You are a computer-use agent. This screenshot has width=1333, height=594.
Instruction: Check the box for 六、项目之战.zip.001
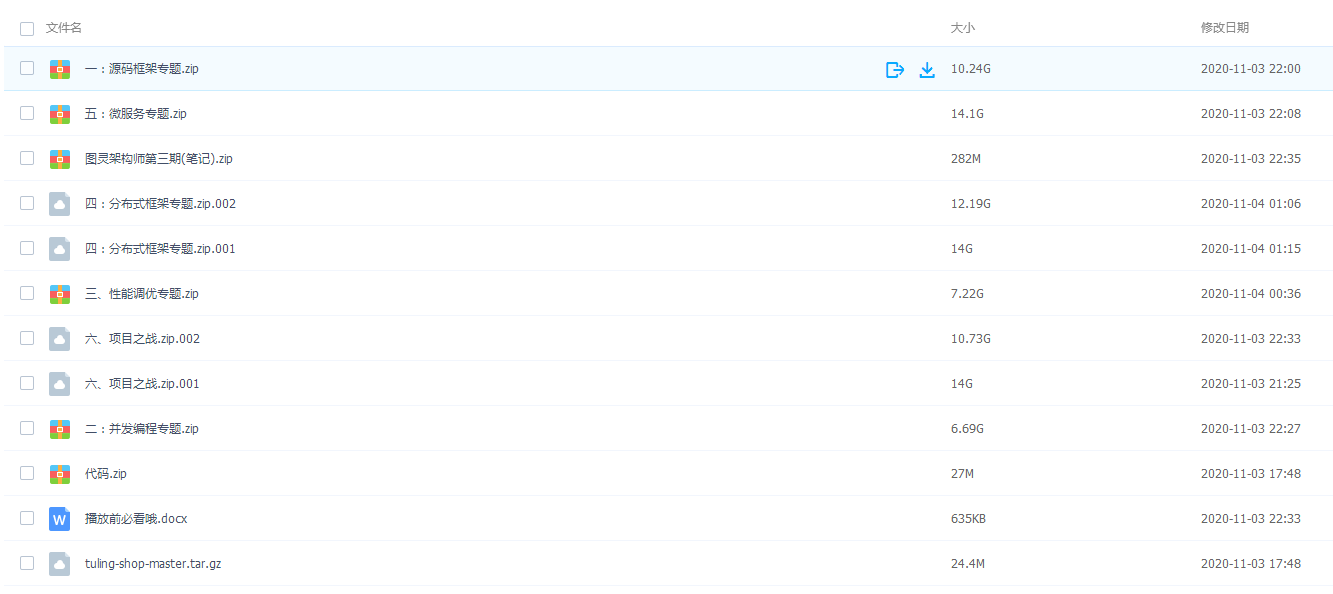pos(27,383)
